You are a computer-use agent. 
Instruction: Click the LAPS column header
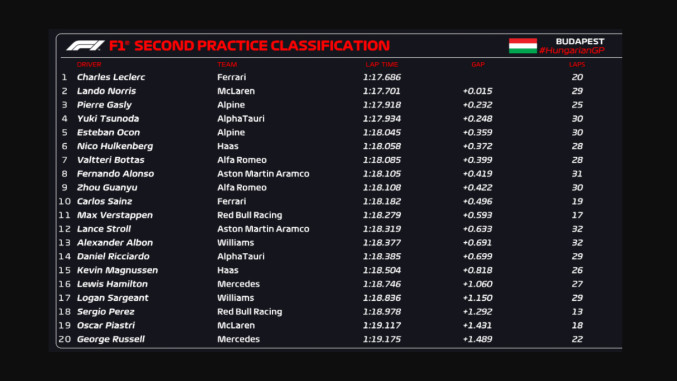(577, 64)
